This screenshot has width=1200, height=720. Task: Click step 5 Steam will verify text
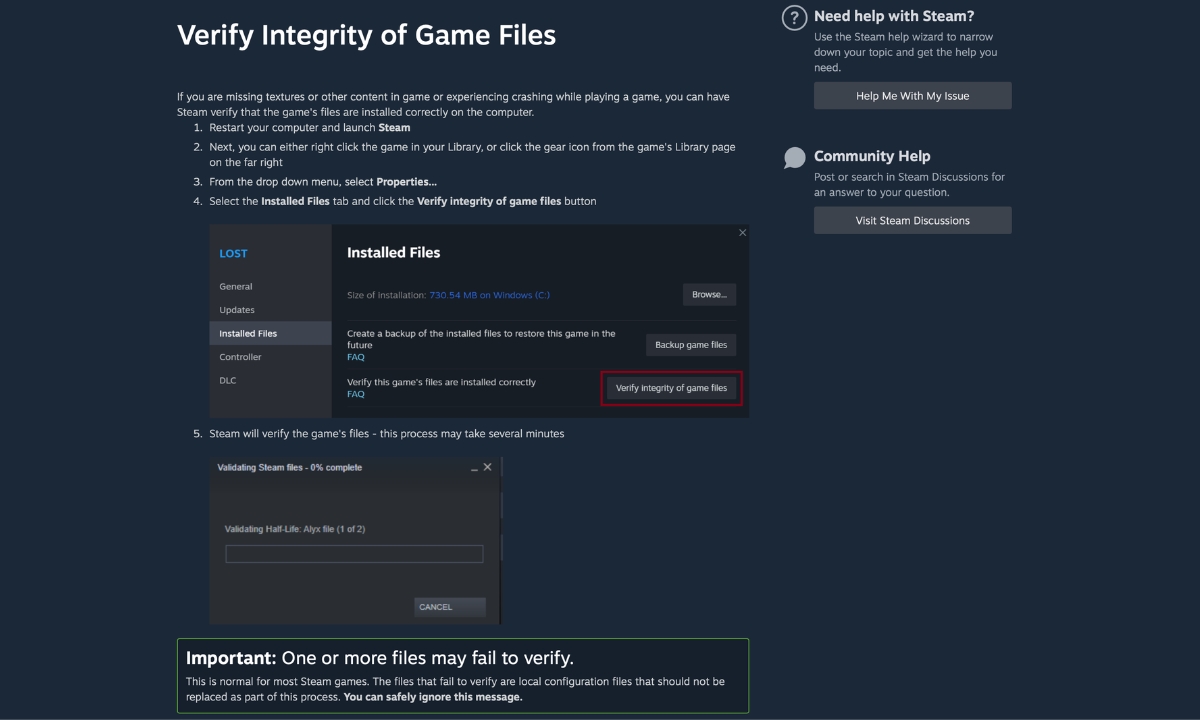tap(386, 434)
